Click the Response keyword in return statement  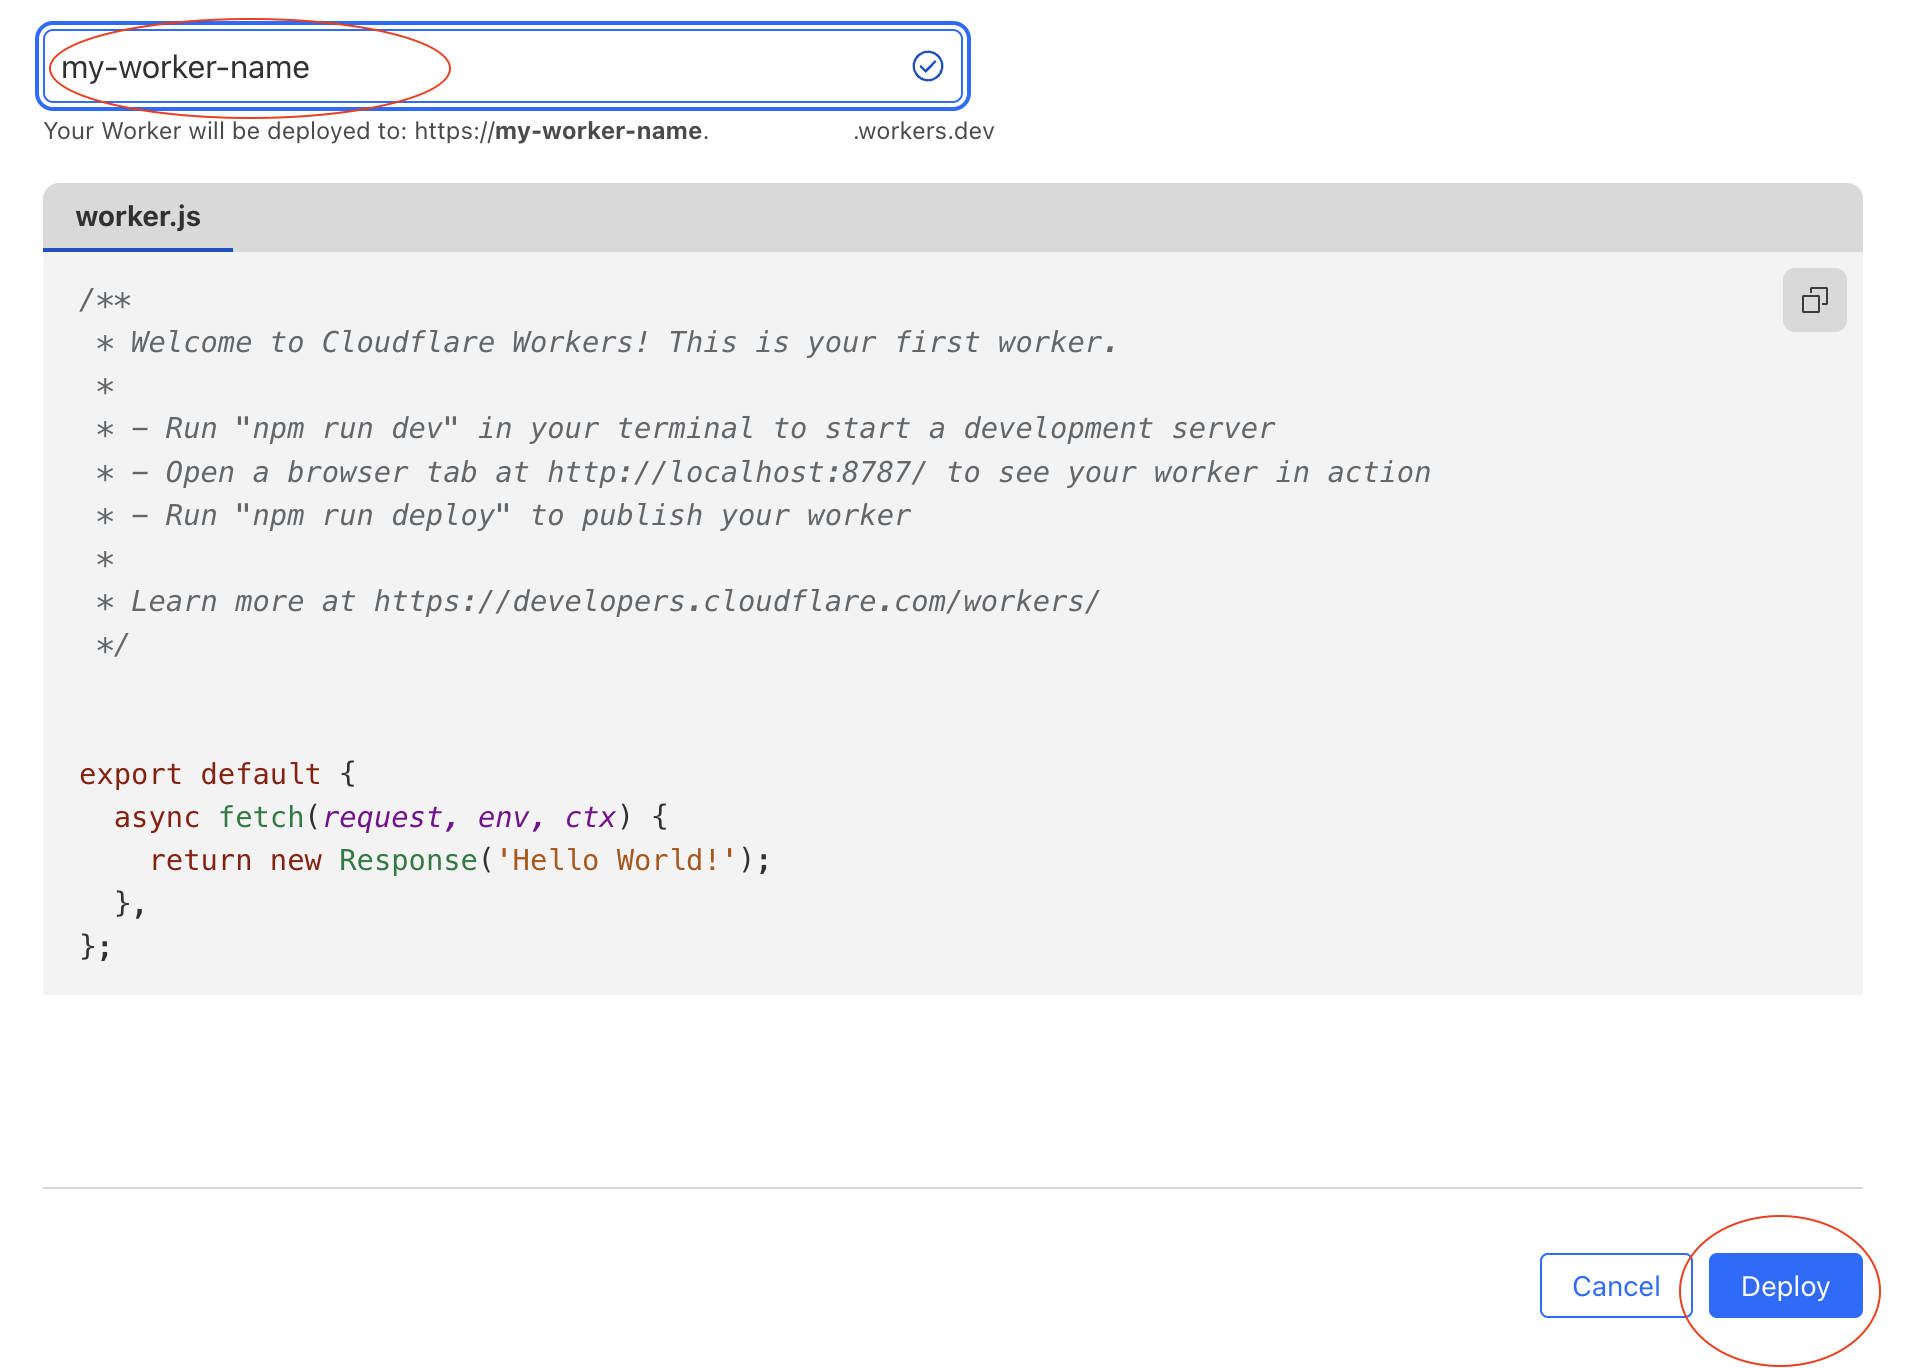tap(408, 860)
